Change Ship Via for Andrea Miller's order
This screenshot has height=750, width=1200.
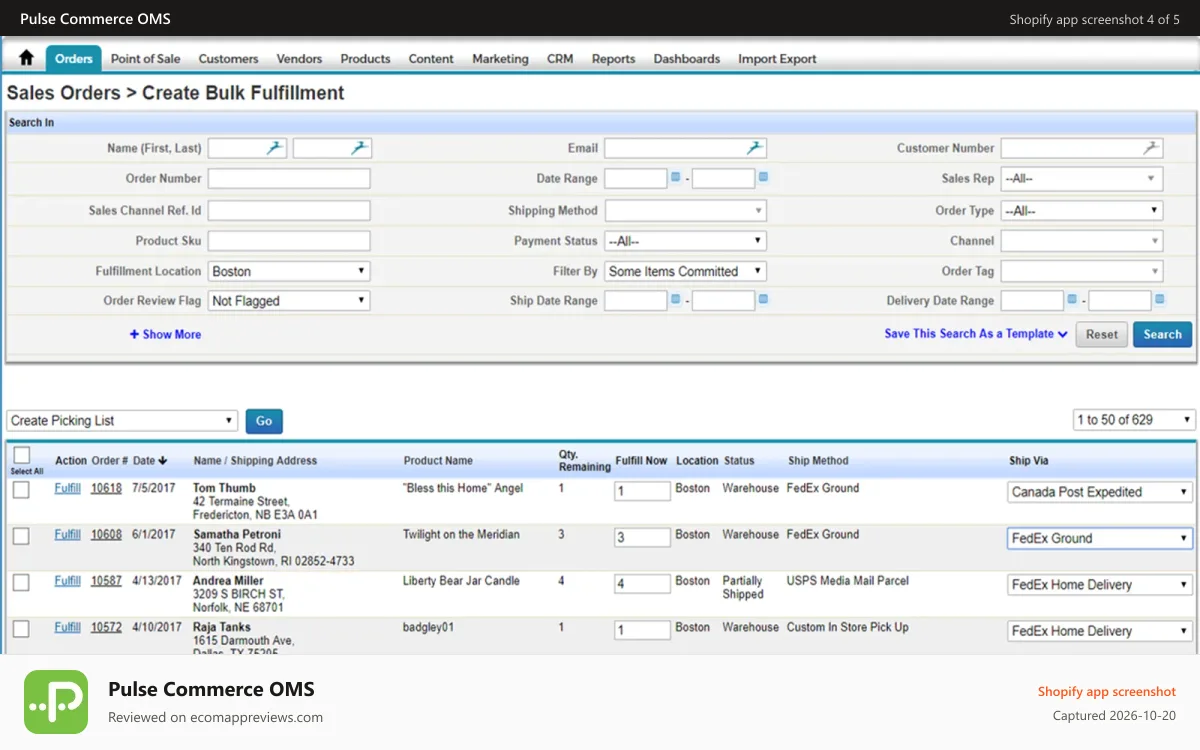pyautogui.click(x=1100, y=585)
